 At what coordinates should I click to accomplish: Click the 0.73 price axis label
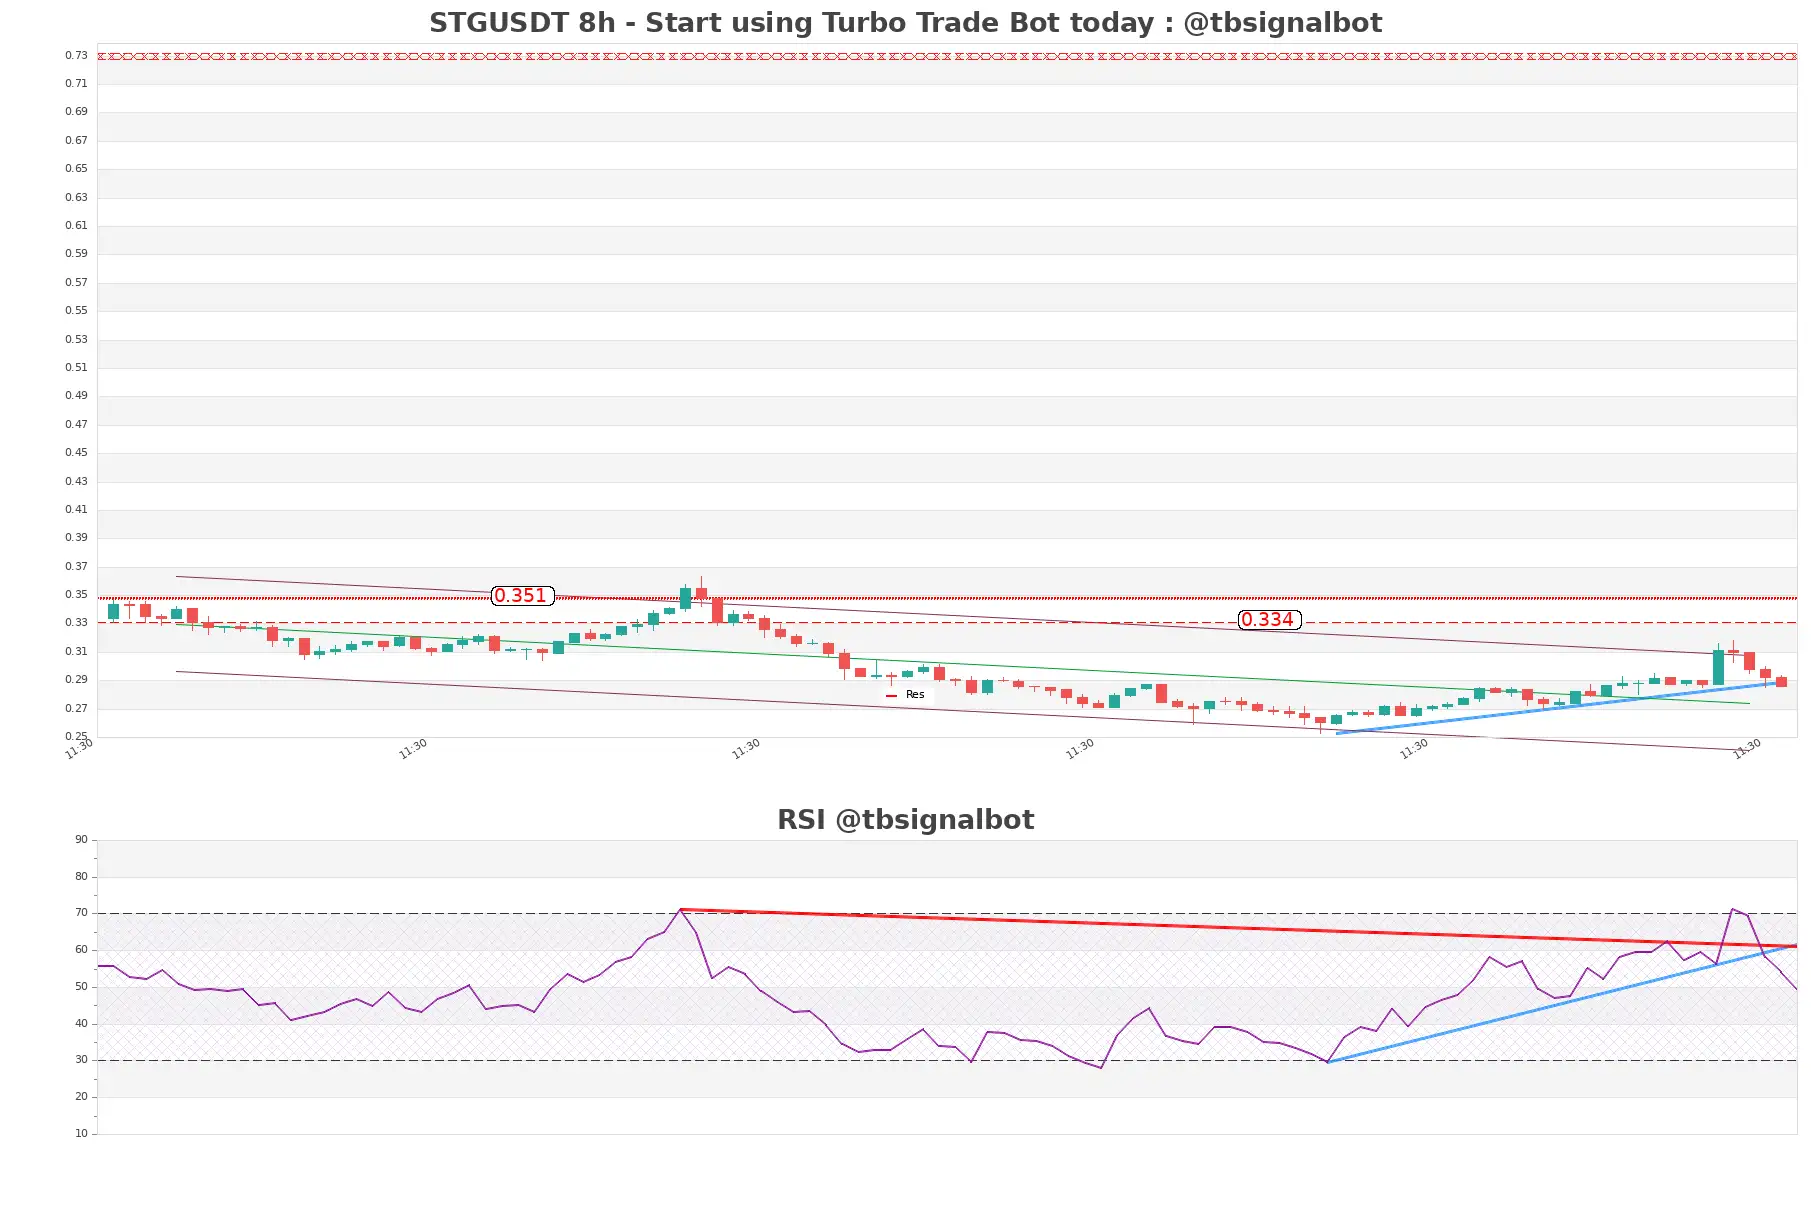76,56
